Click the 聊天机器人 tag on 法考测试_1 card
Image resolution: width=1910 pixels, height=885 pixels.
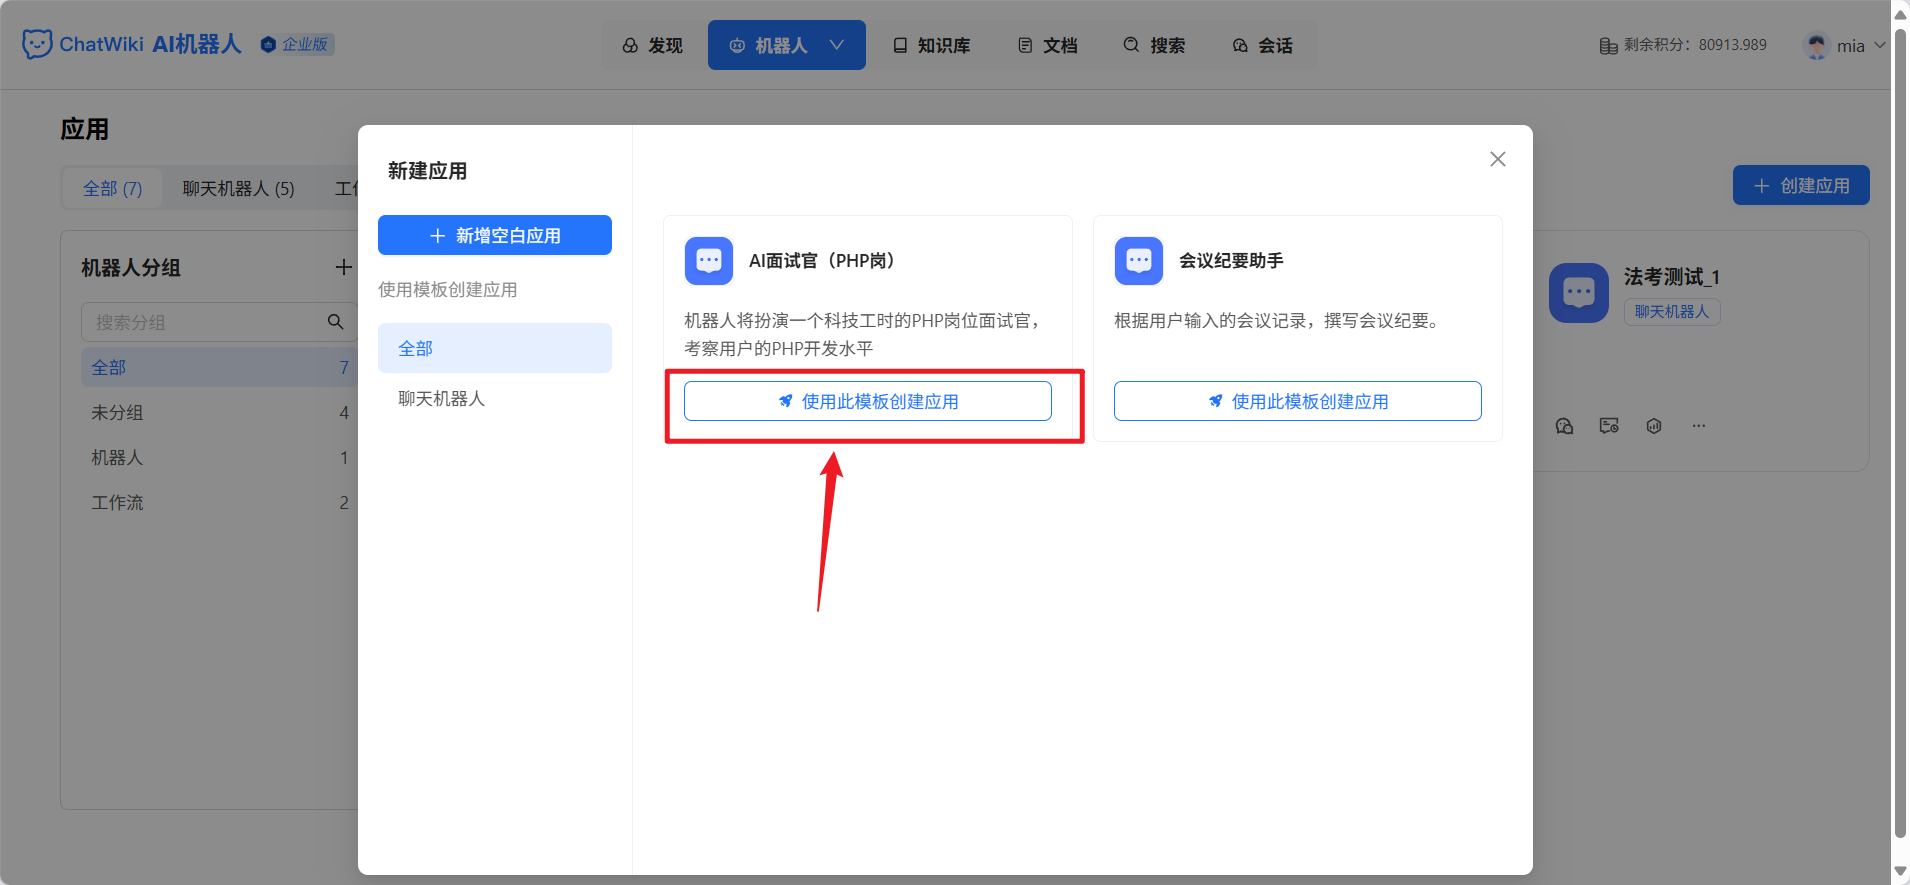tap(1672, 312)
